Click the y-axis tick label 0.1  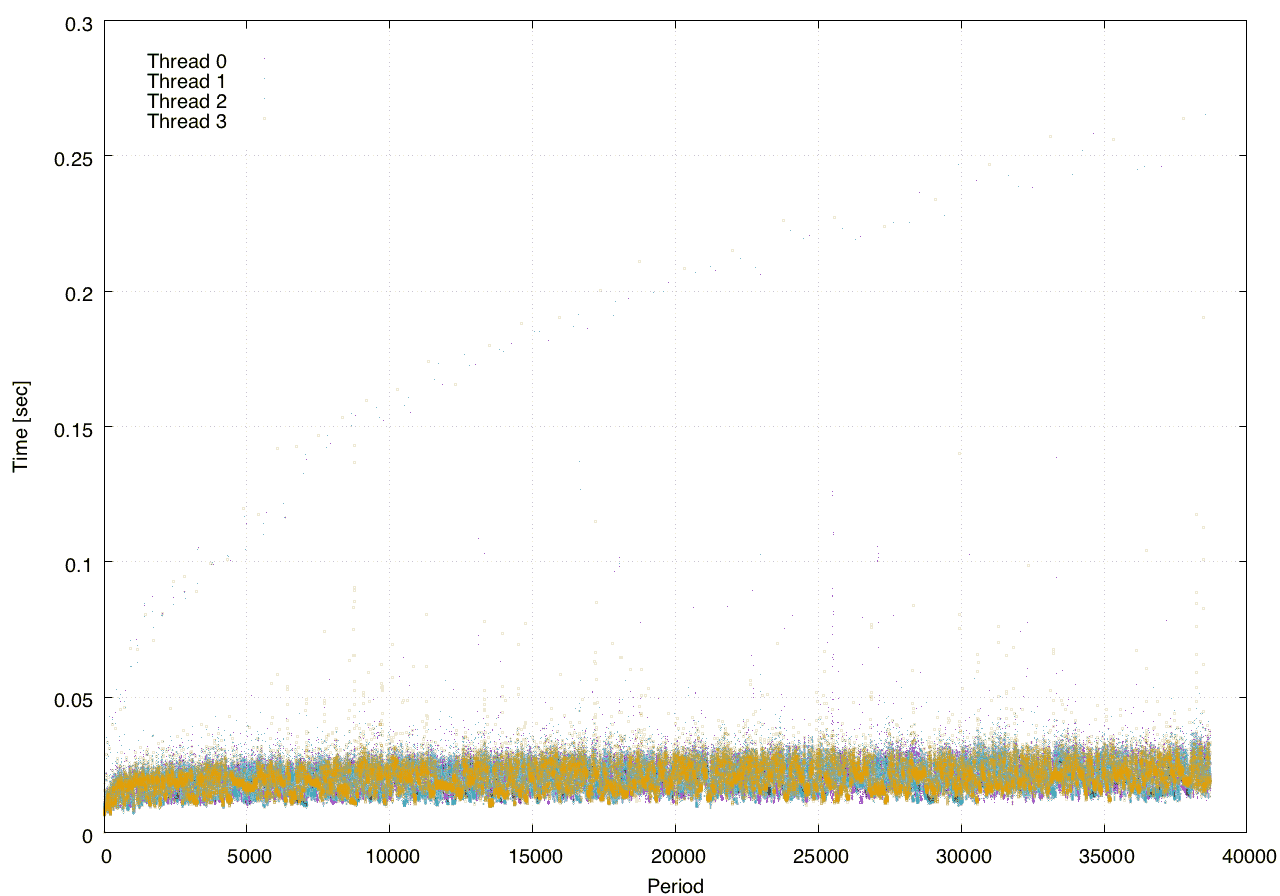(80, 563)
